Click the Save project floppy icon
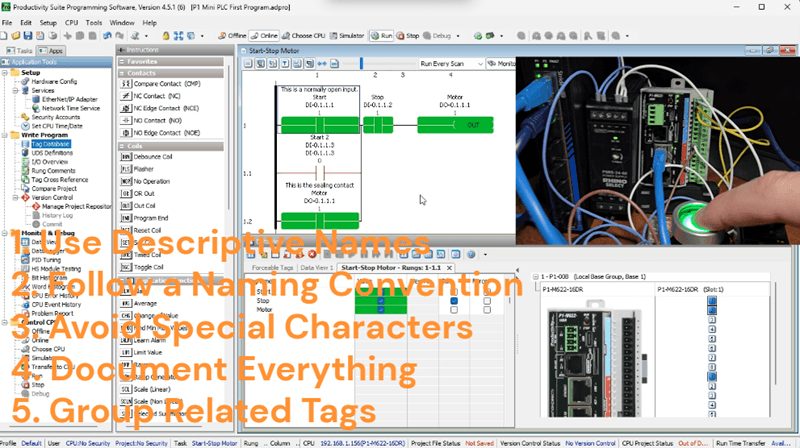The height and width of the screenshot is (448, 800). (28, 36)
